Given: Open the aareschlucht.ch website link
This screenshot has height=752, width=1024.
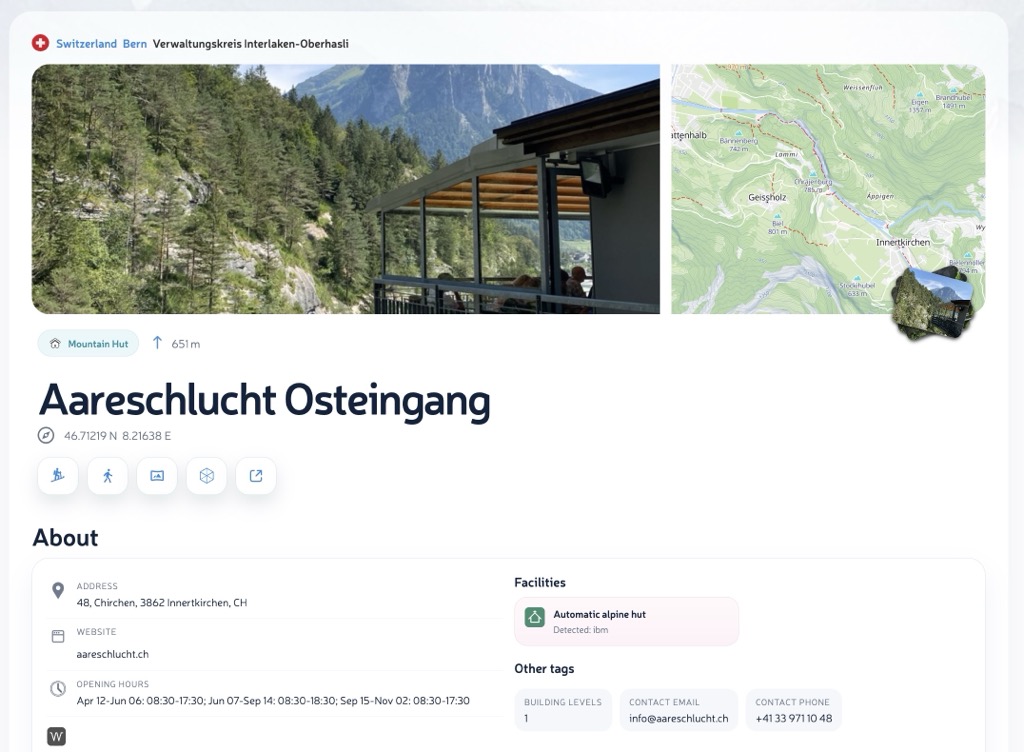Looking at the screenshot, I should point(112,654).
